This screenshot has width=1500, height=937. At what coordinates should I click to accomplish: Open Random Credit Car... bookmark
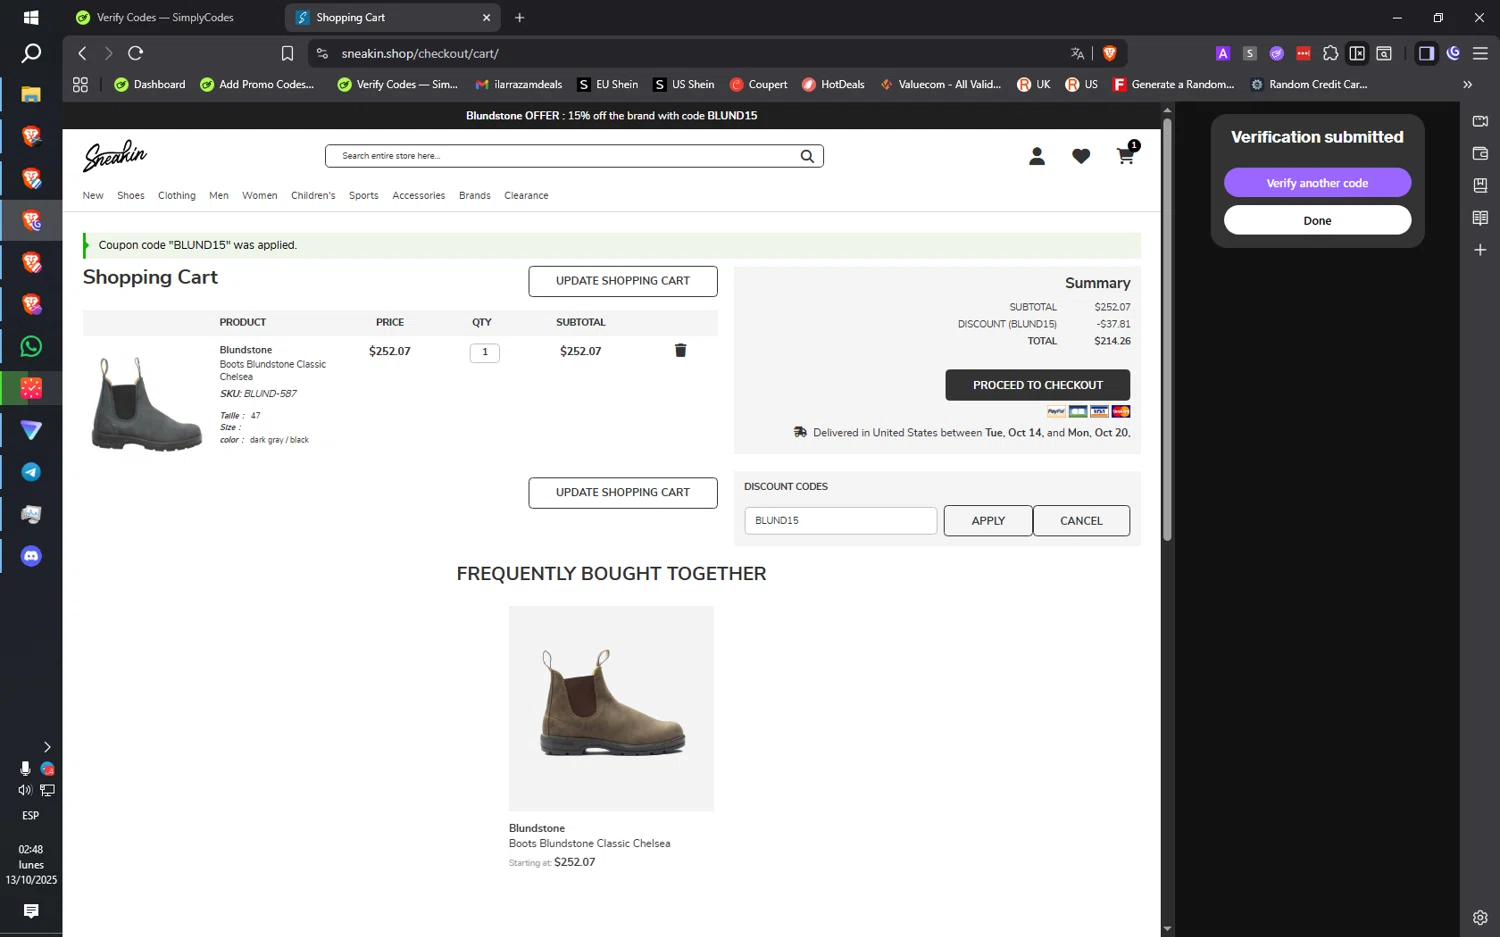(x=1309, y=84)
